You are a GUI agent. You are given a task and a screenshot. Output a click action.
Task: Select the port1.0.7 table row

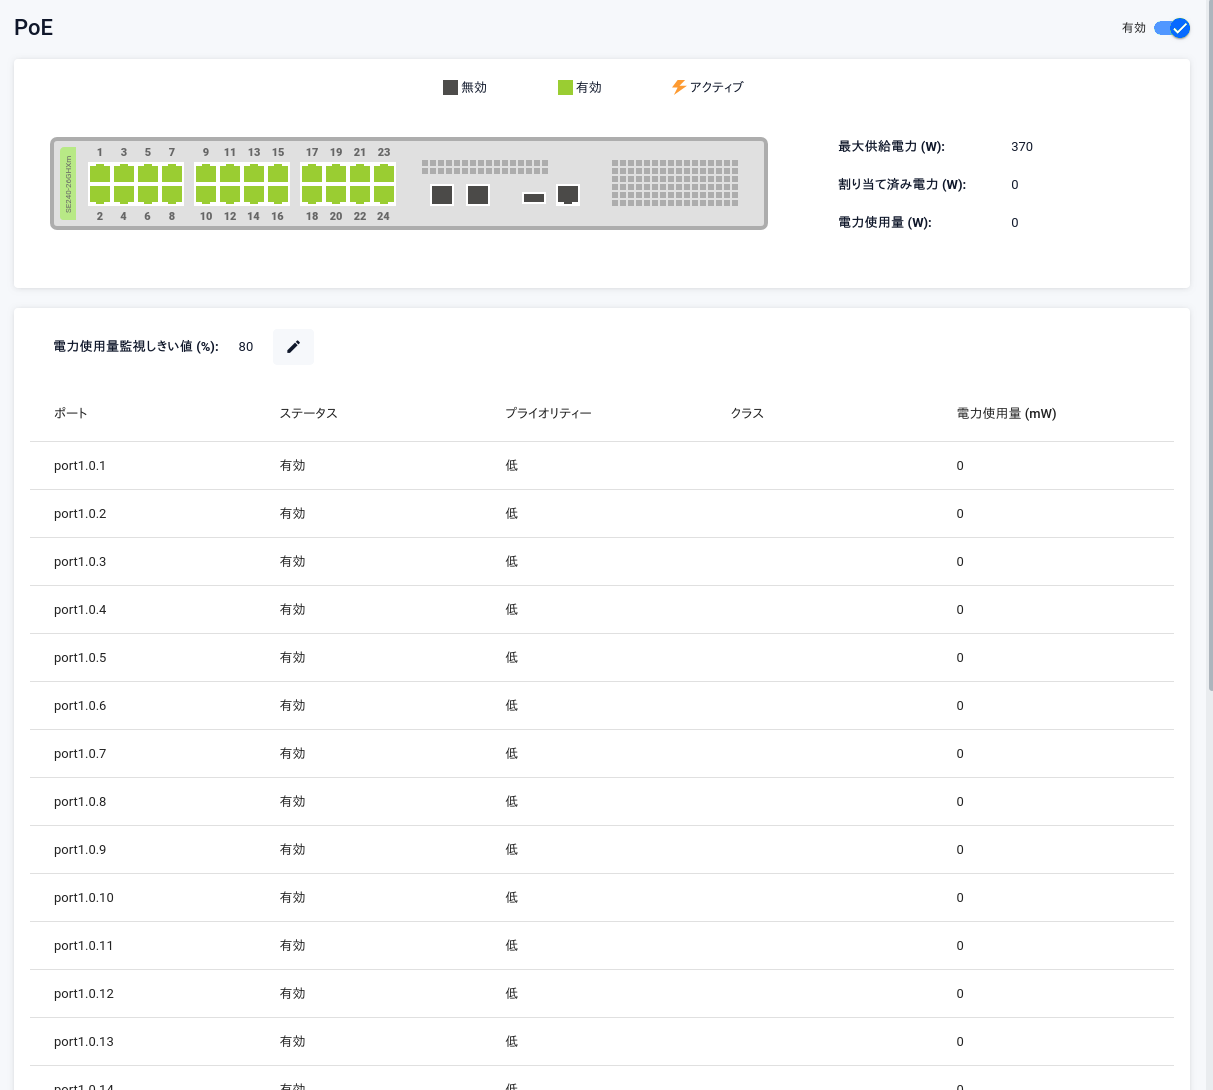pos(601,754)
